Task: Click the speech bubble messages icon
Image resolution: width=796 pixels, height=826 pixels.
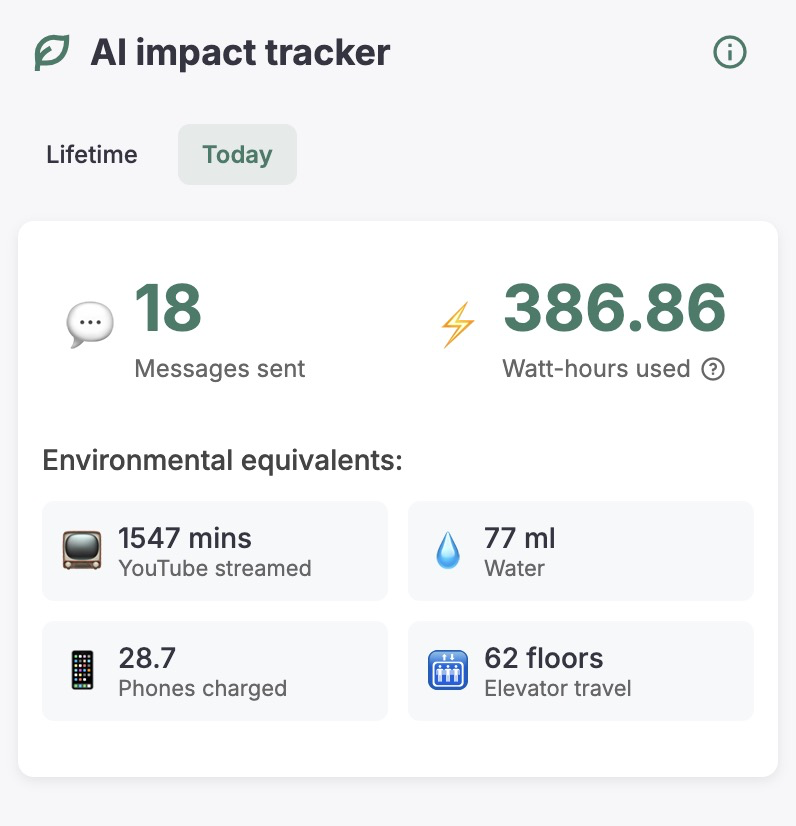Action: coord(90,323)
